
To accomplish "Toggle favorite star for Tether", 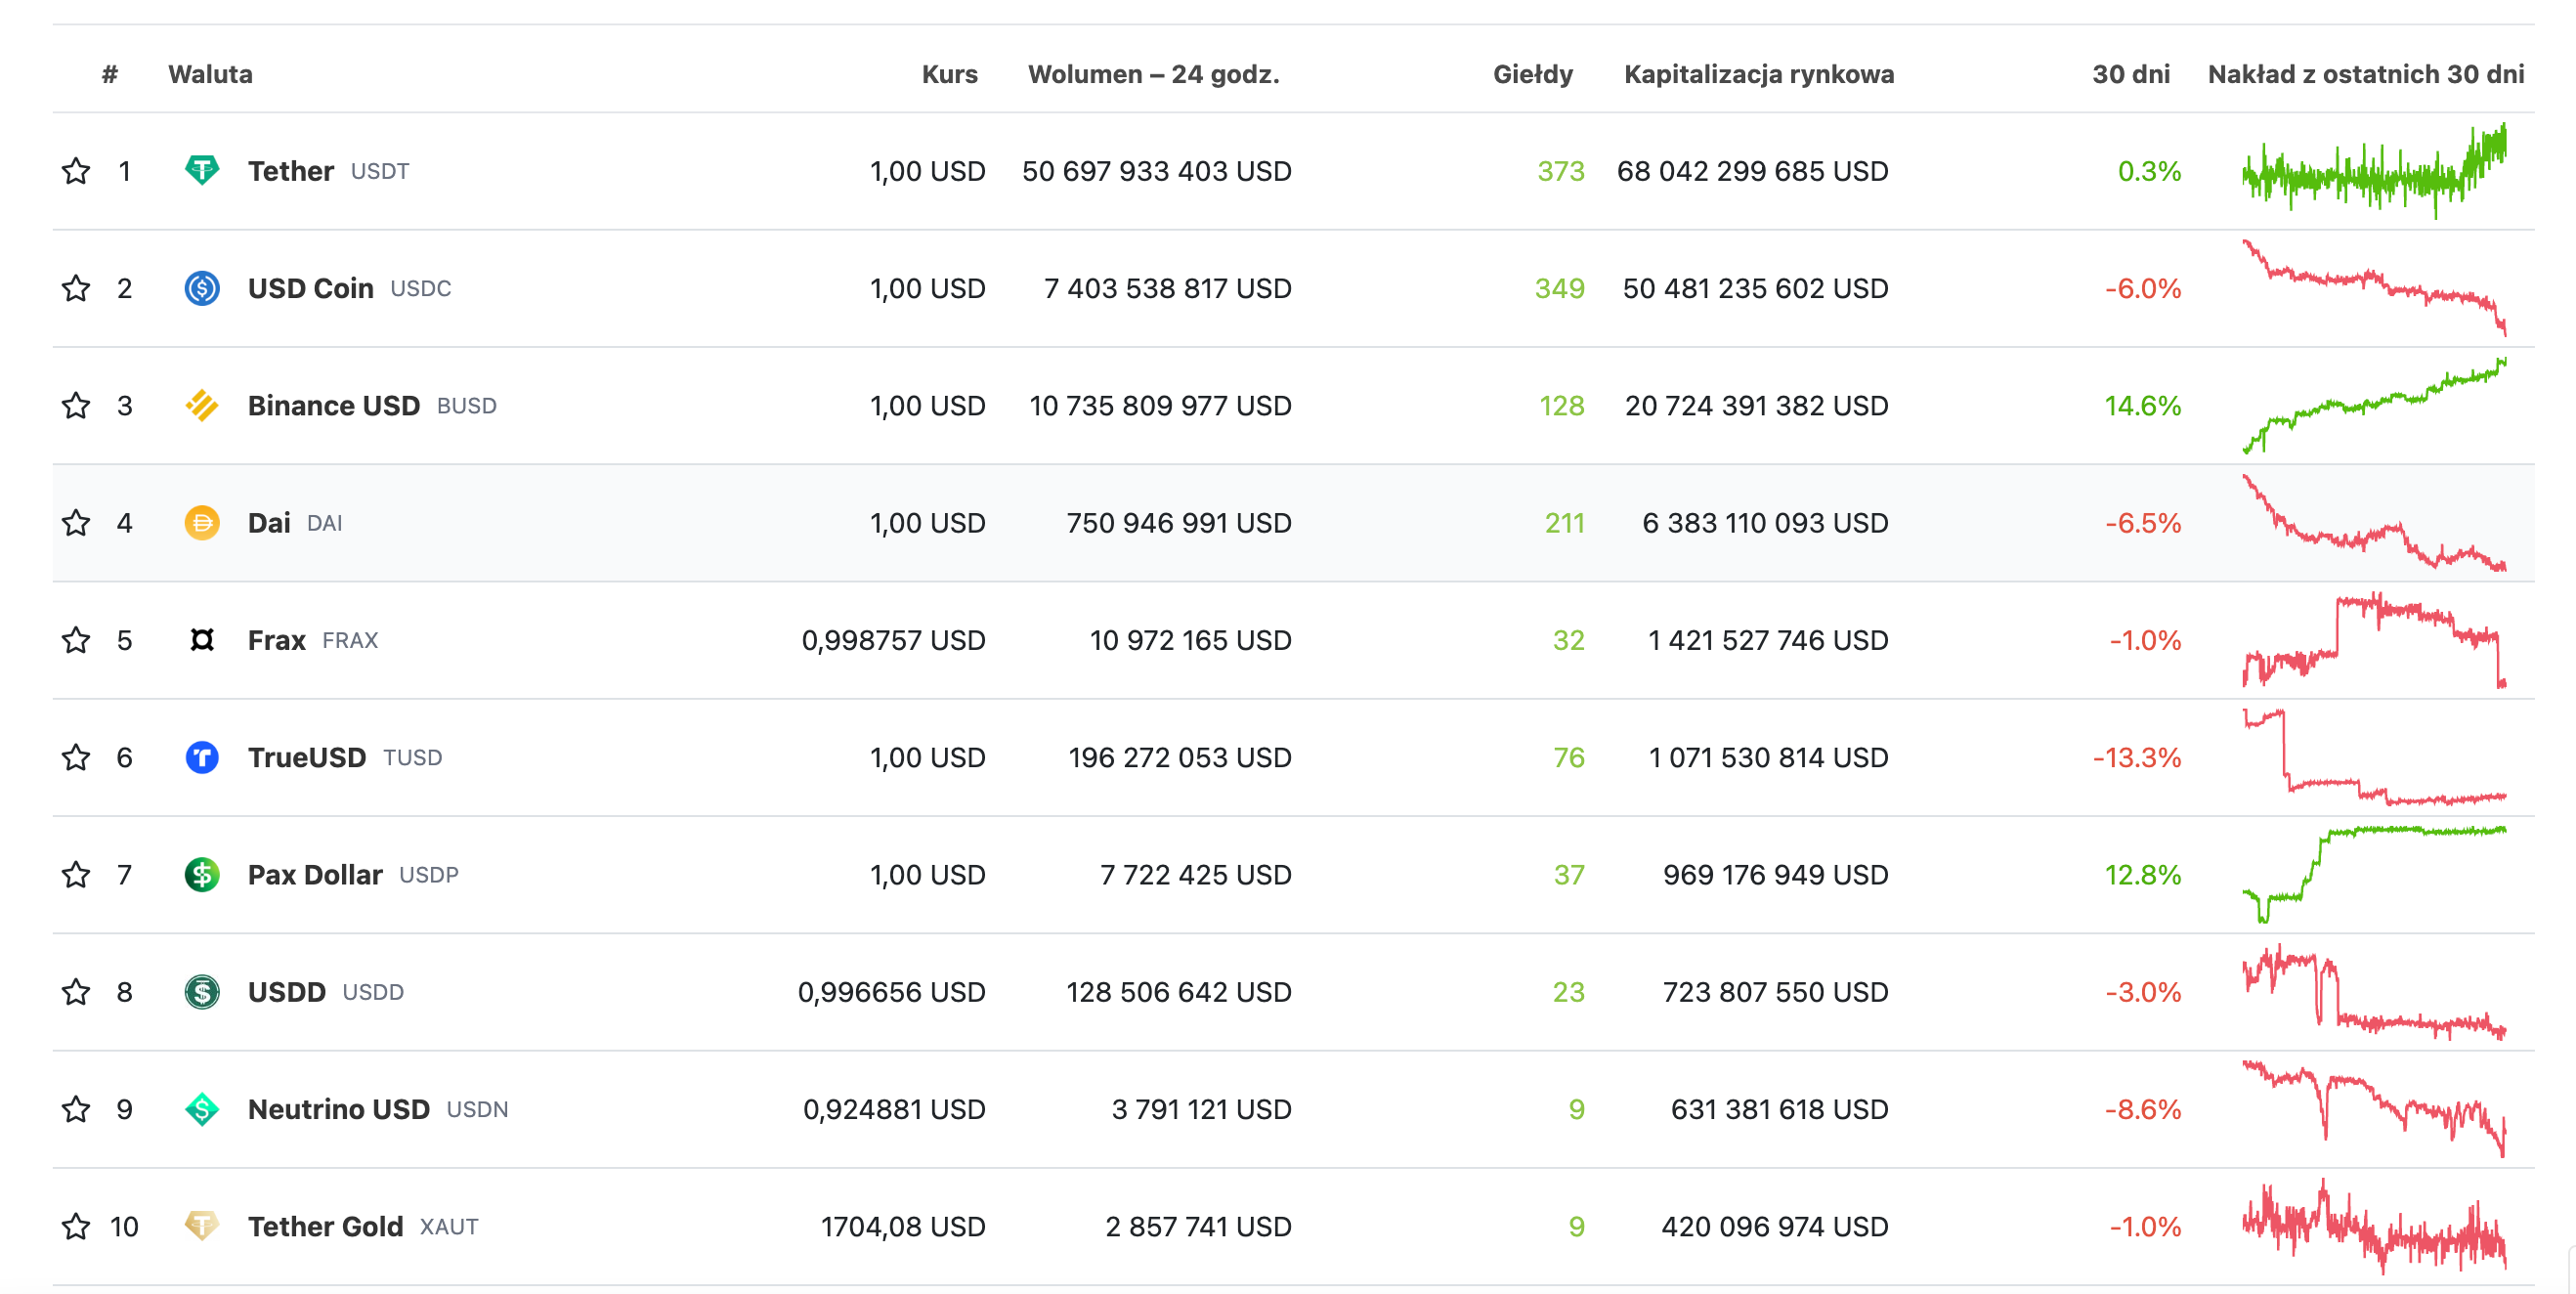I will coord(76,171).
